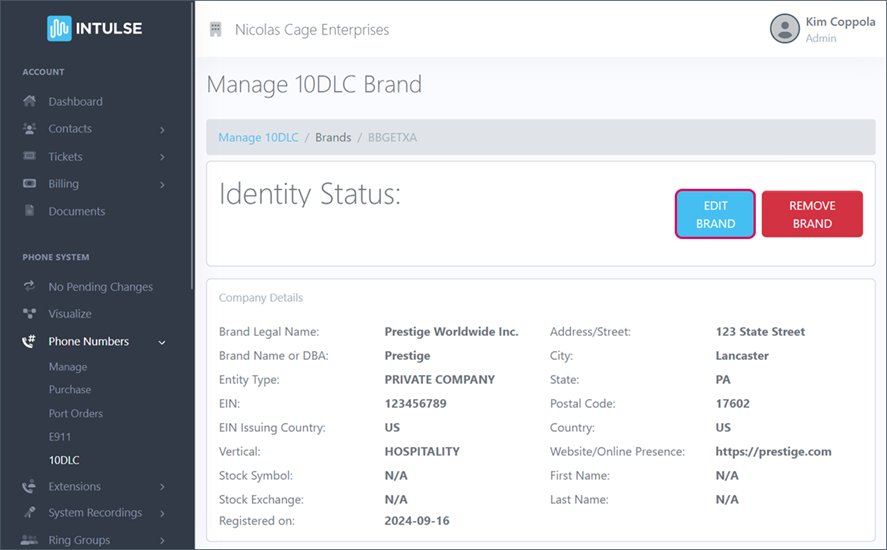The height and width of the screenshot is (550, 887).
Task: Click Kim Coppola user avatar
Action: (784, 29)
